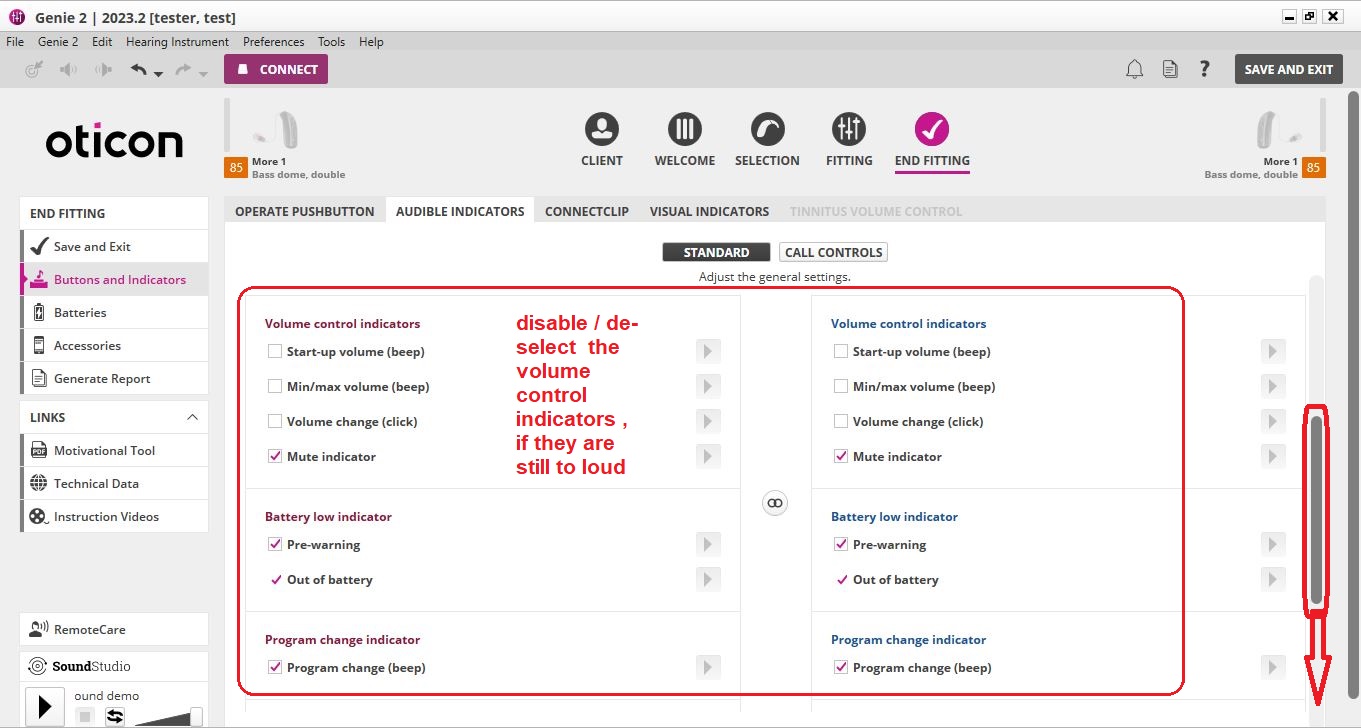Click the CONNECT button
The image size is (1361, 728).
(276, 69)
